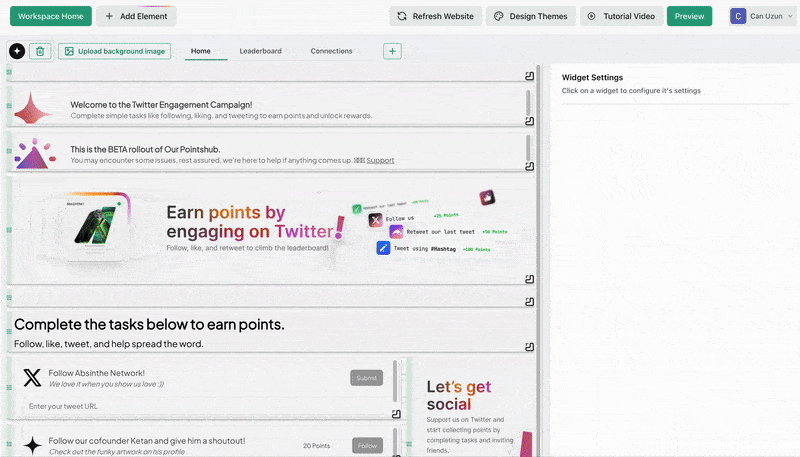Image resolution: width=800 pixels, height=457 pixels.
Task: Click resize handle of the empty widget above Welcome banner
Action: coord(530,76)
